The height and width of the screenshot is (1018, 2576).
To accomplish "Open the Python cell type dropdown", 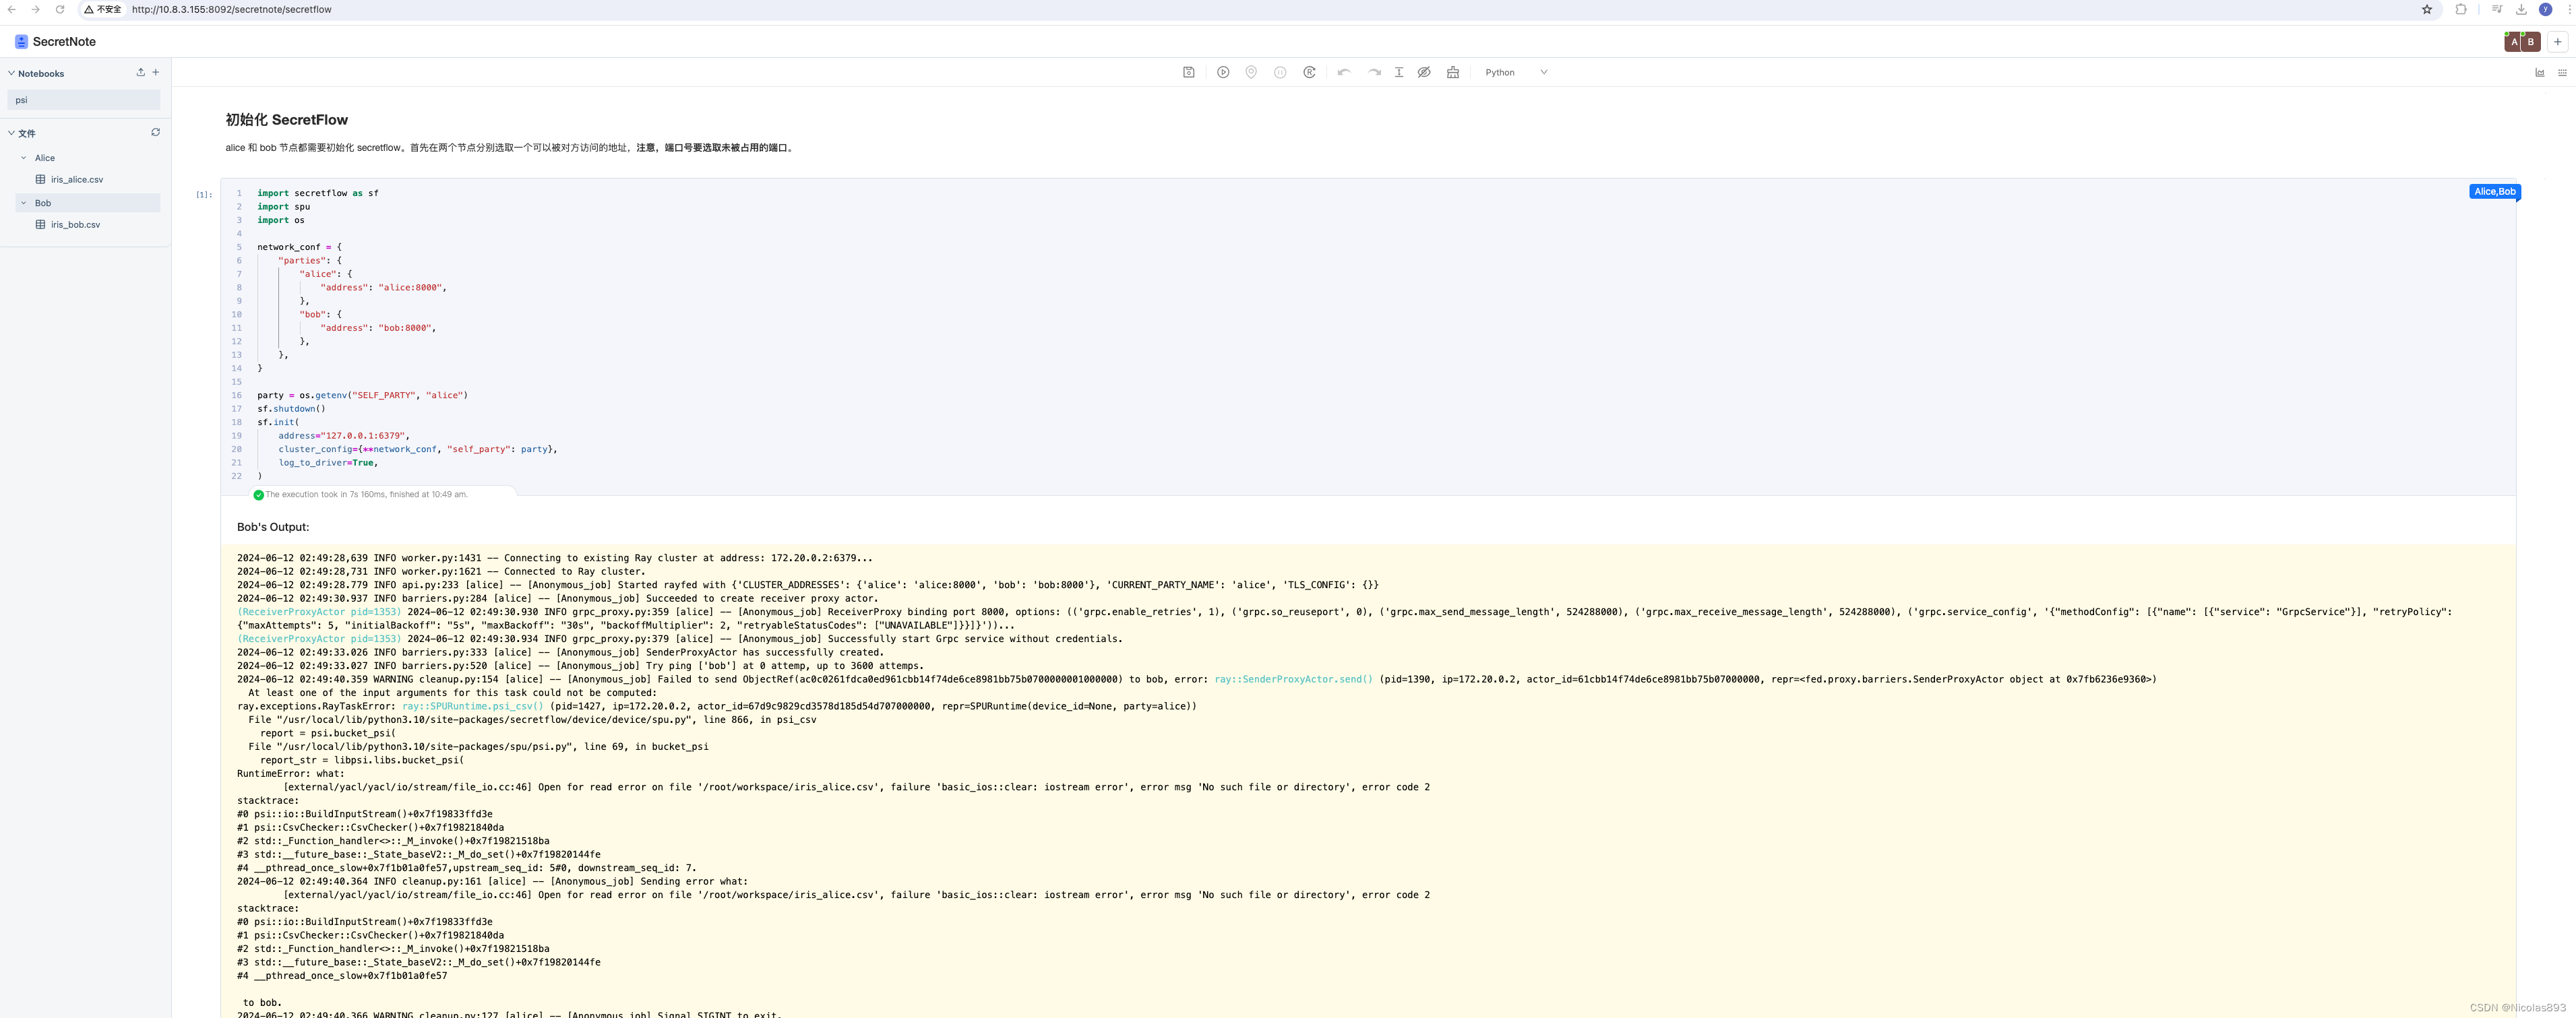I will (1515, 72).
